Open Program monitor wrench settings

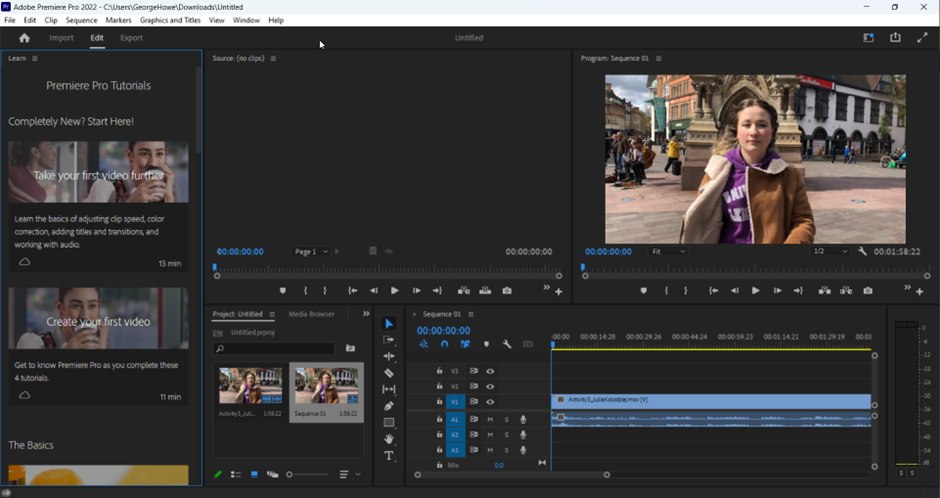click(x=862, y=251)
